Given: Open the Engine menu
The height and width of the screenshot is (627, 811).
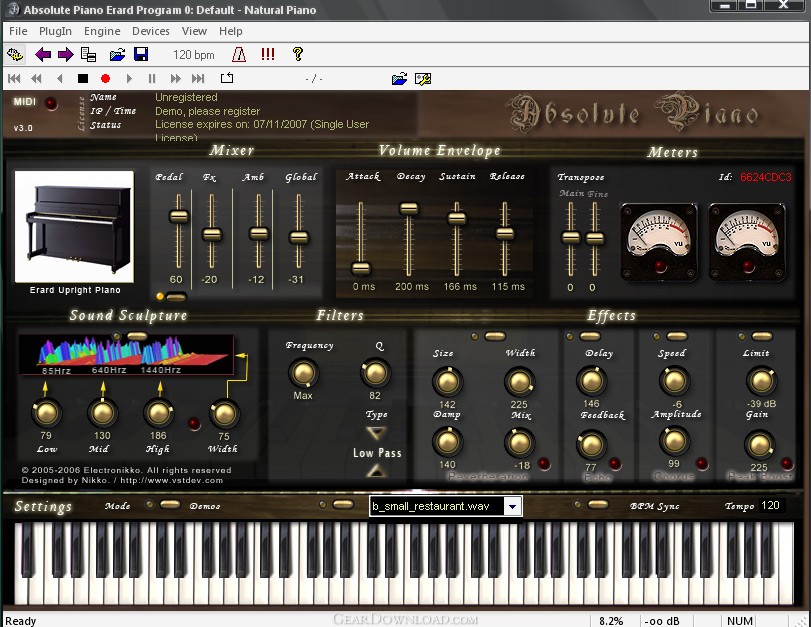Looking at the screenshot, I should click(x=102, y=31).
